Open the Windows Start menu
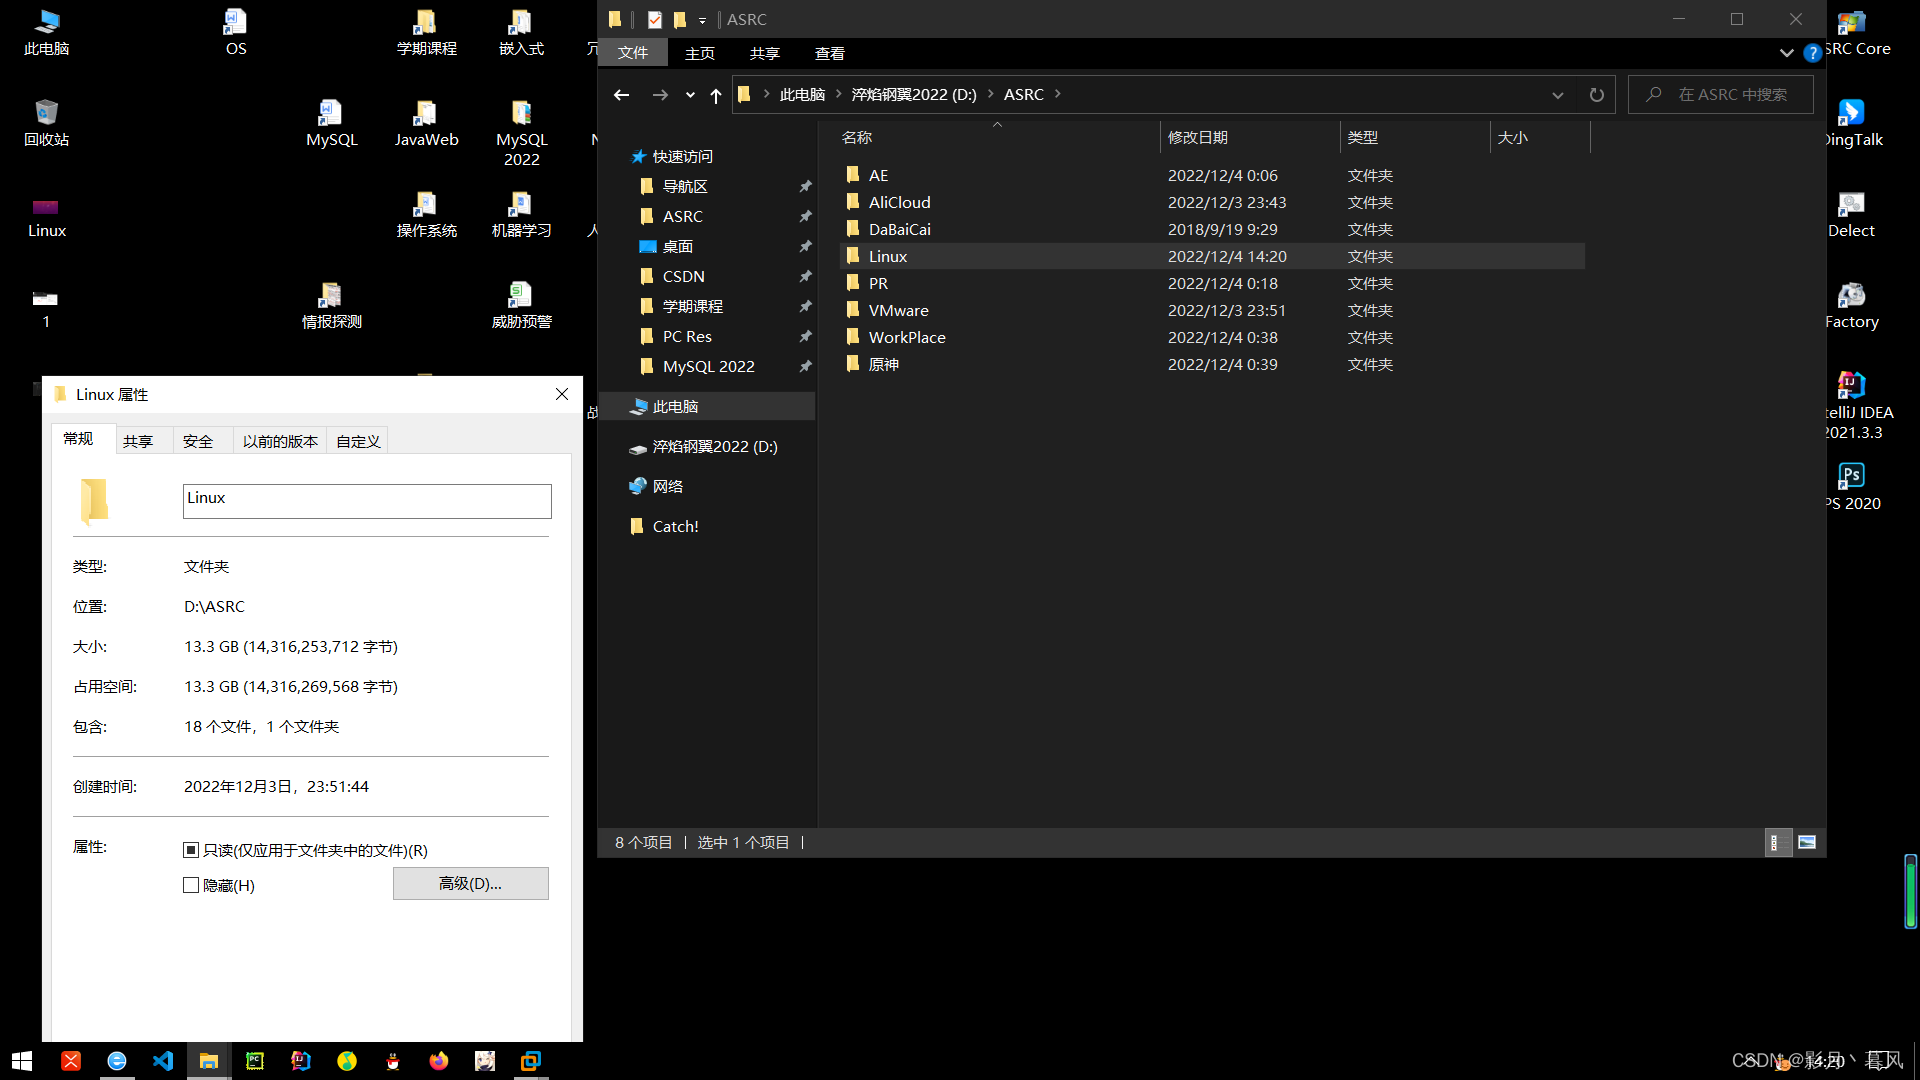Image resolution: width=1920 pixels, height=1080 pixels. [22, 1061]
